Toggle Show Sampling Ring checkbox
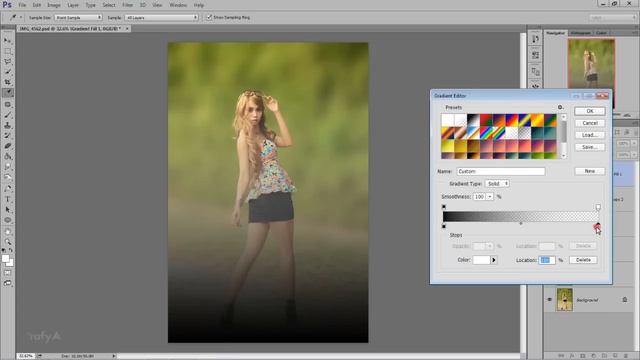The width and height of the screenshot is (640, 360). (209, 17)
